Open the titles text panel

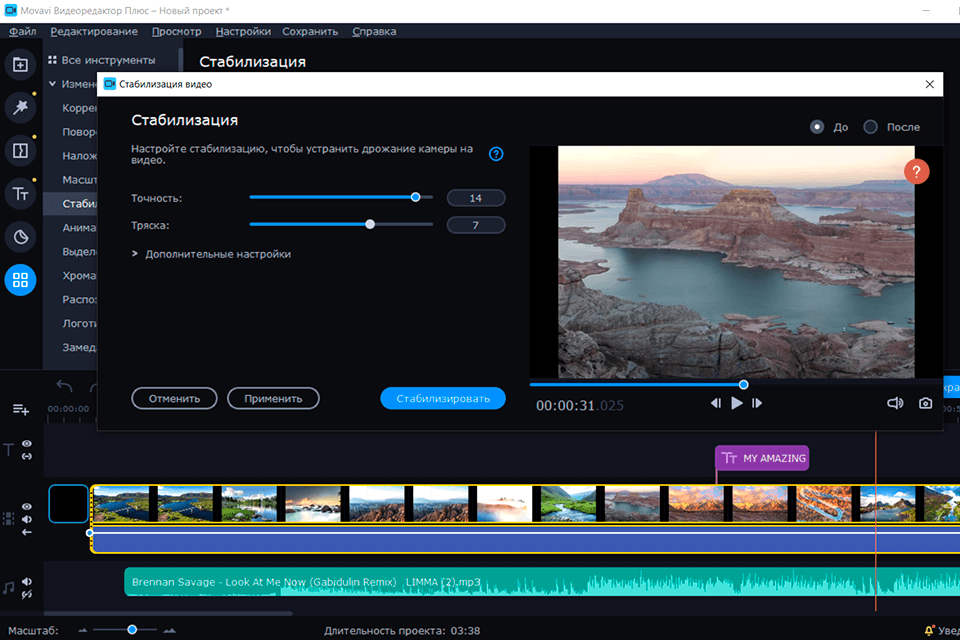pyautogui.click(x=20, y=194)
